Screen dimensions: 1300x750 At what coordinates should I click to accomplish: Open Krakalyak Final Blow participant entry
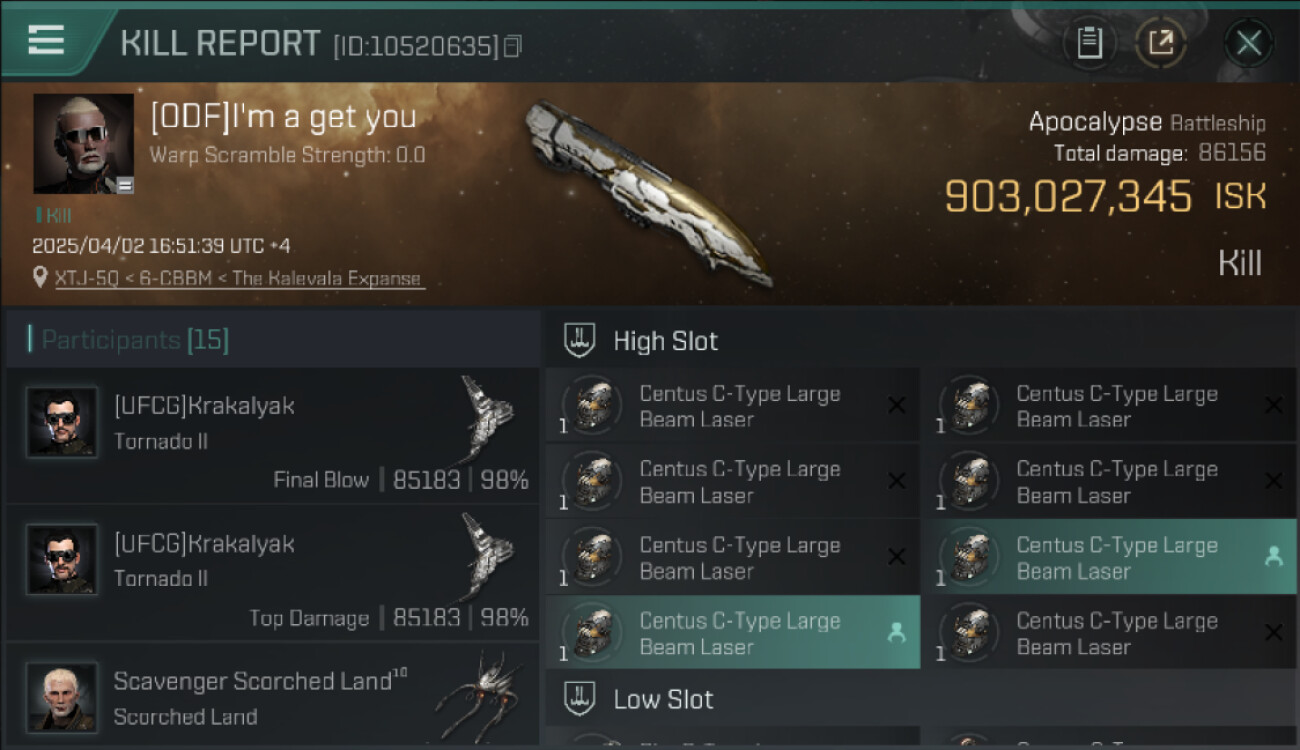(272, 436)
